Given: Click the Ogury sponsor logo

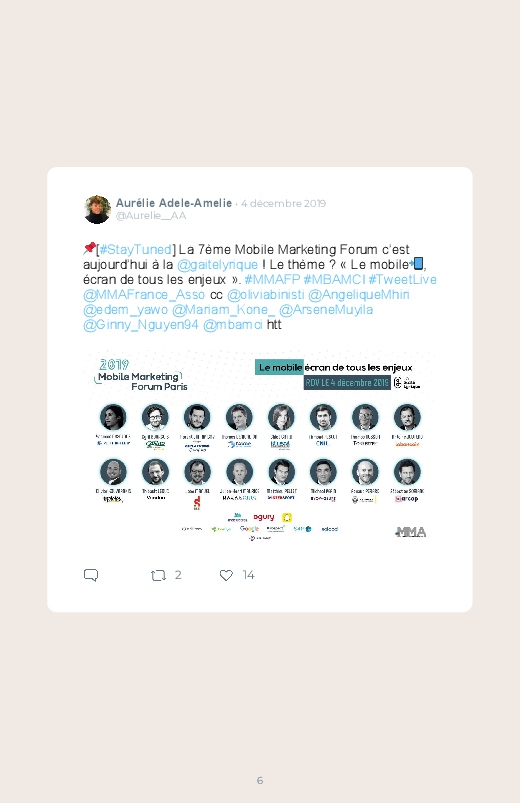Looking at the screenshot, I should pyautogui.click(x=264, y=517).
